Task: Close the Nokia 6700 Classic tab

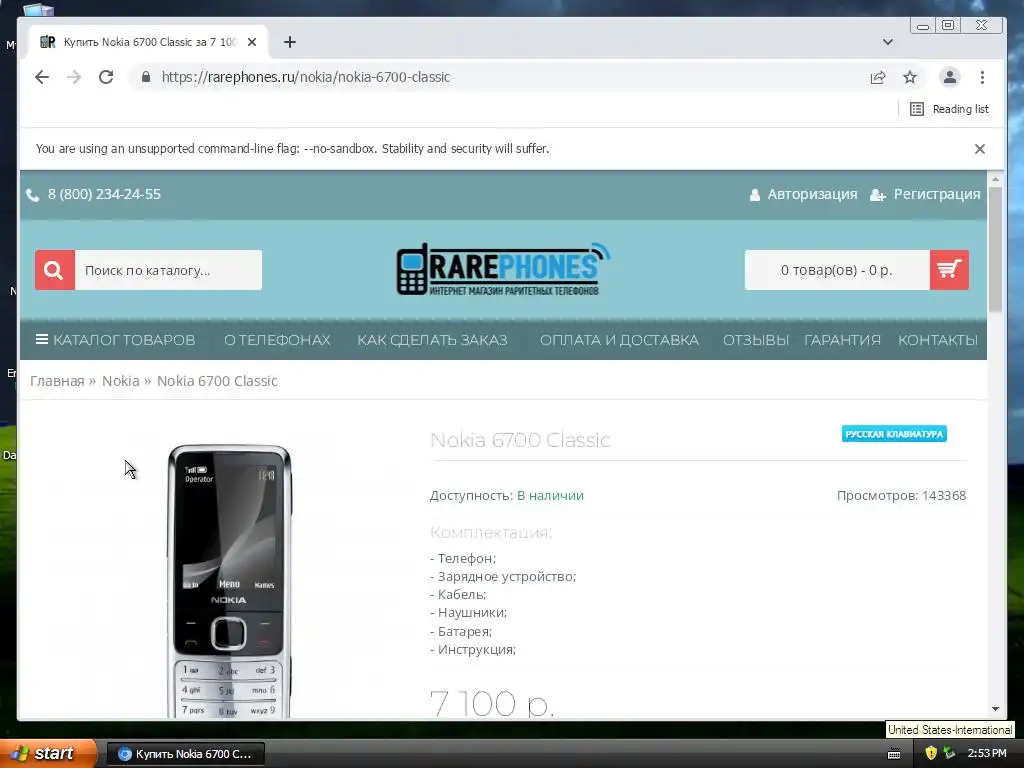Action: pyautogui.click(x=252, y=42)
